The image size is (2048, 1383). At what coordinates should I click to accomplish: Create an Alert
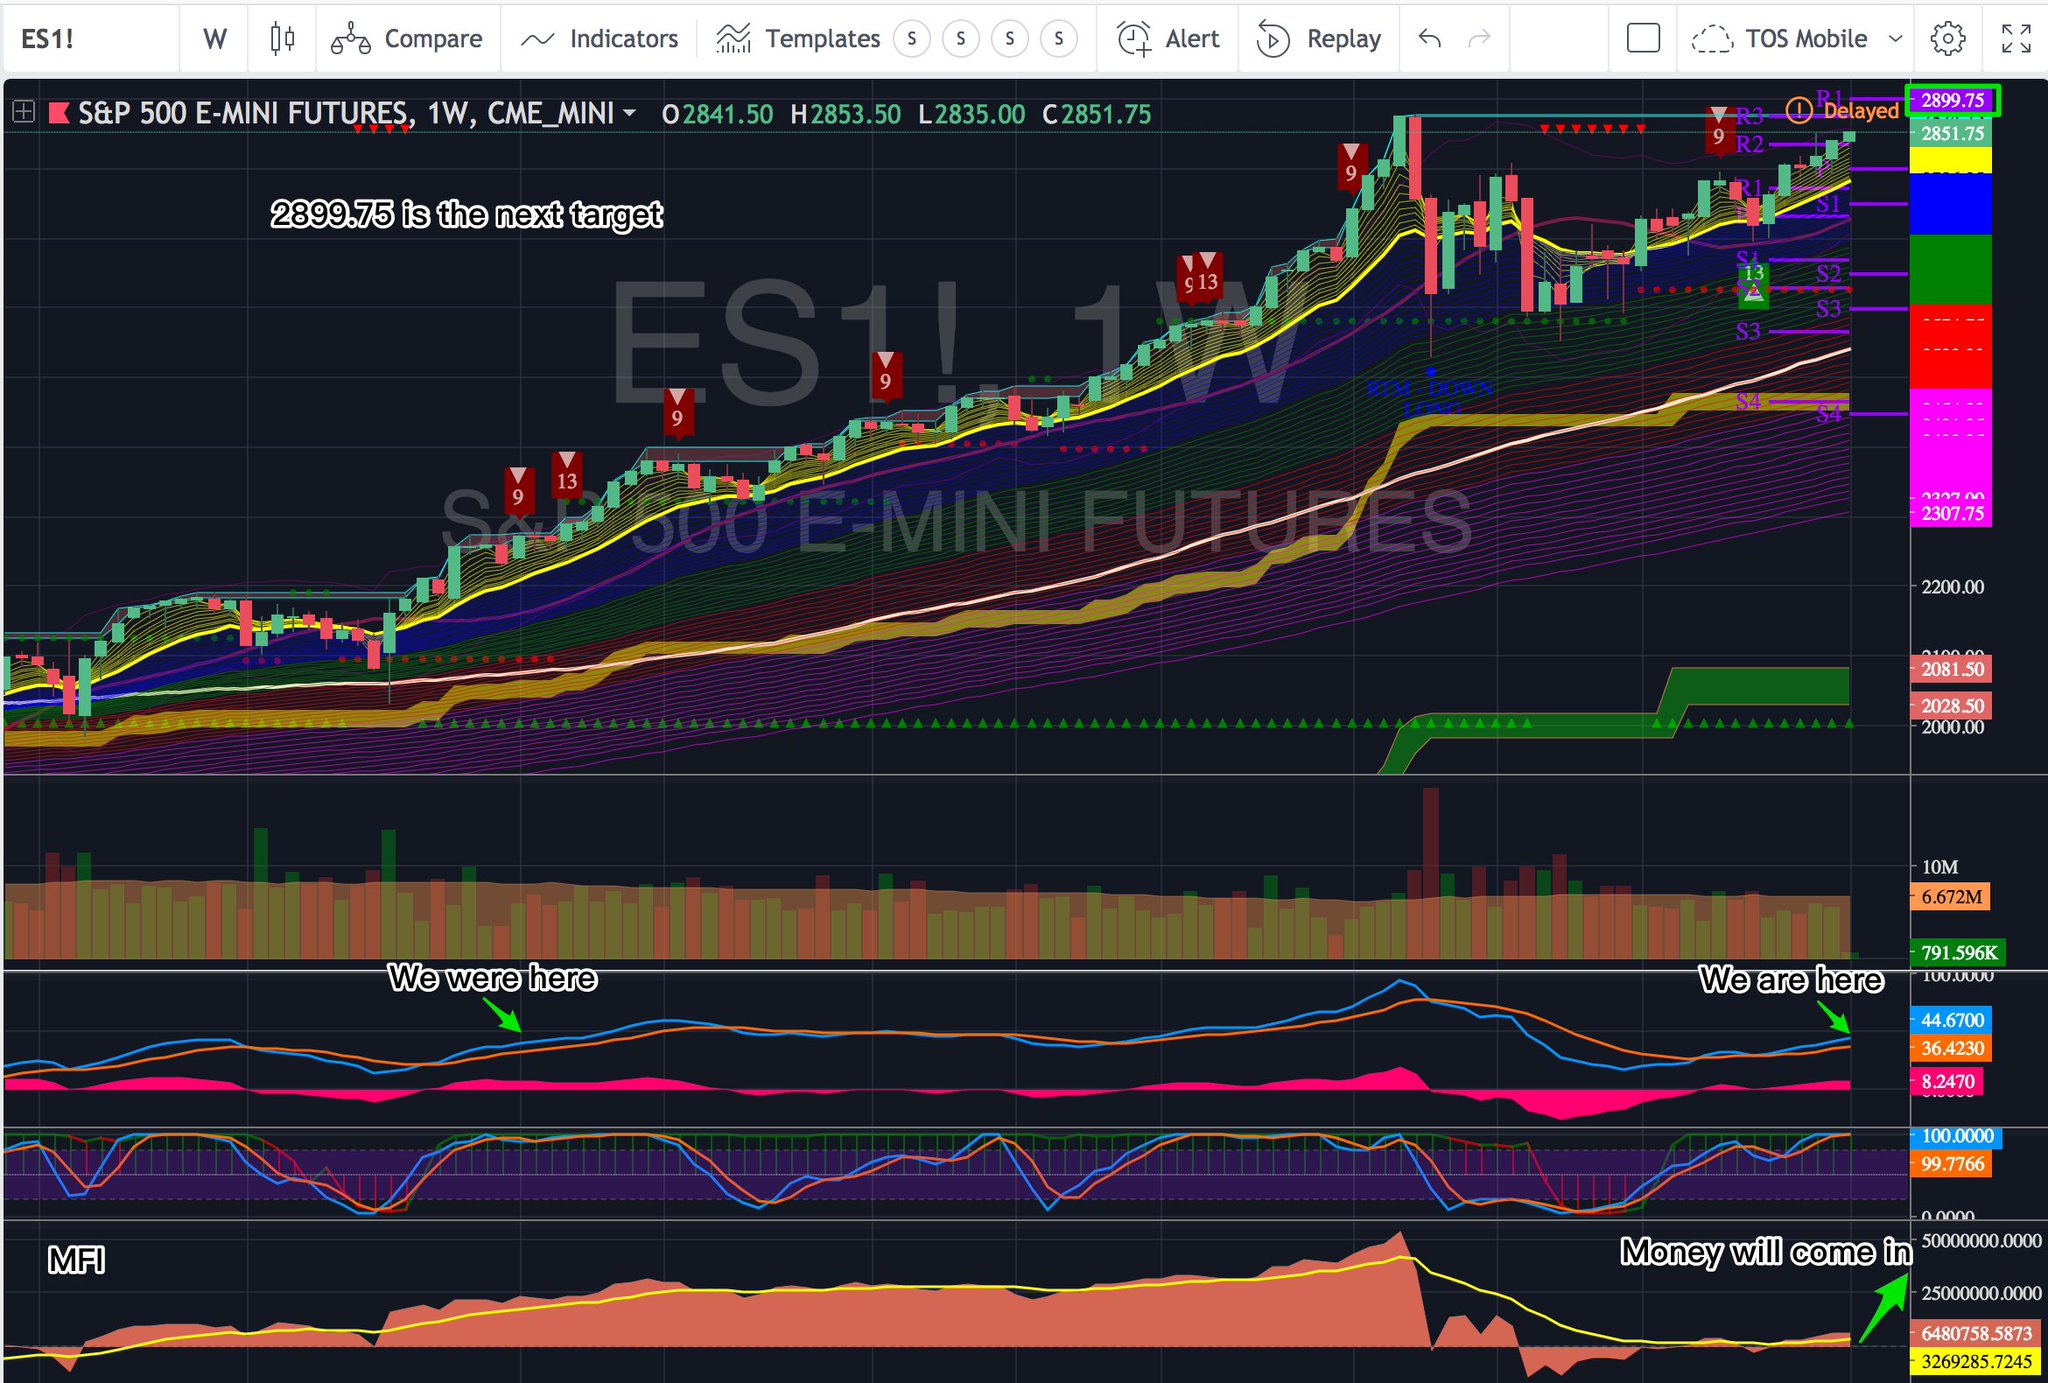[x=1168, y=39]
